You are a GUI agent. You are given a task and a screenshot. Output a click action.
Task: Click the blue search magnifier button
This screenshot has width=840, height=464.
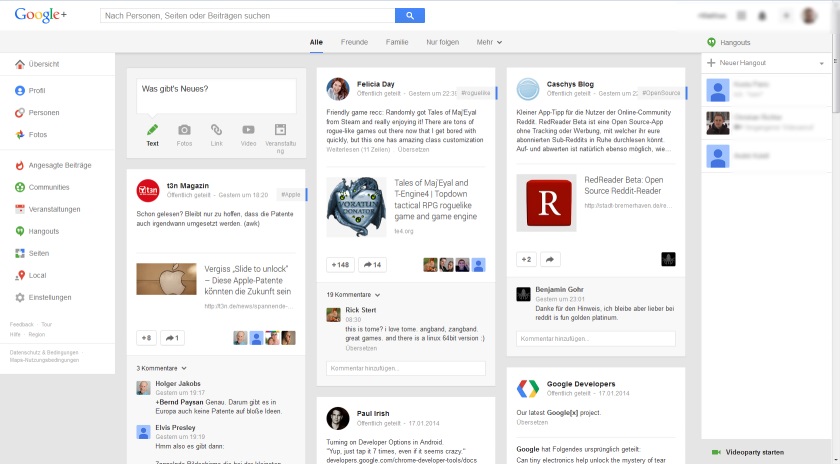click(410, 16)
